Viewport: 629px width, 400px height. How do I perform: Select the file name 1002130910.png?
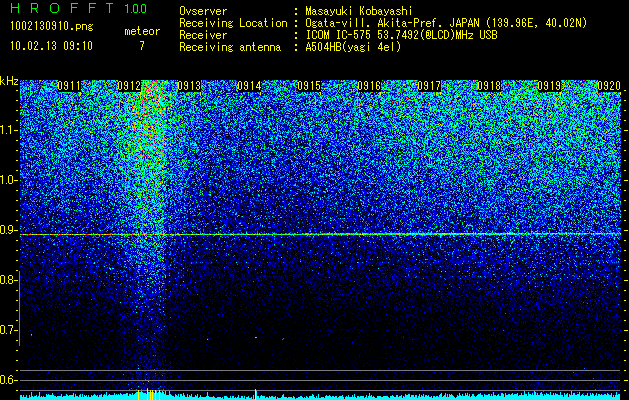coord(52,26)
